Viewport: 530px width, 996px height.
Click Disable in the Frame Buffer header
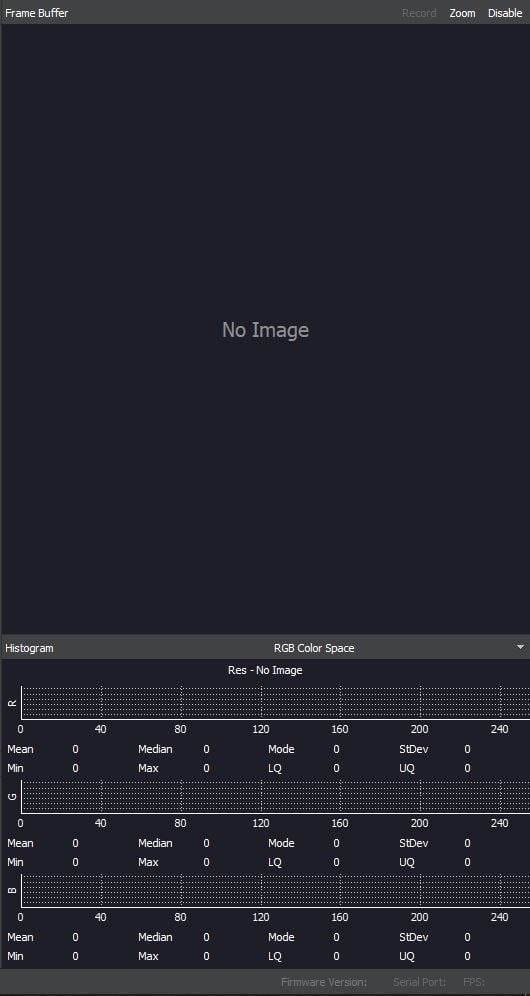pyautogui.click(x=505, y=13)
